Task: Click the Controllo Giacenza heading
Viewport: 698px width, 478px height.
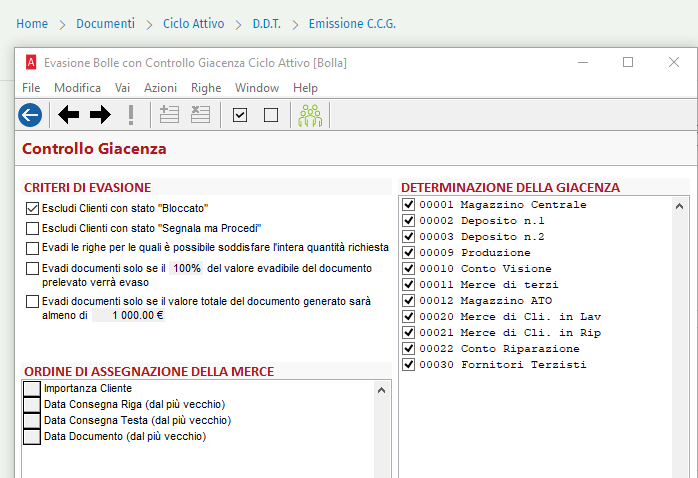Action: pos(94,149)
